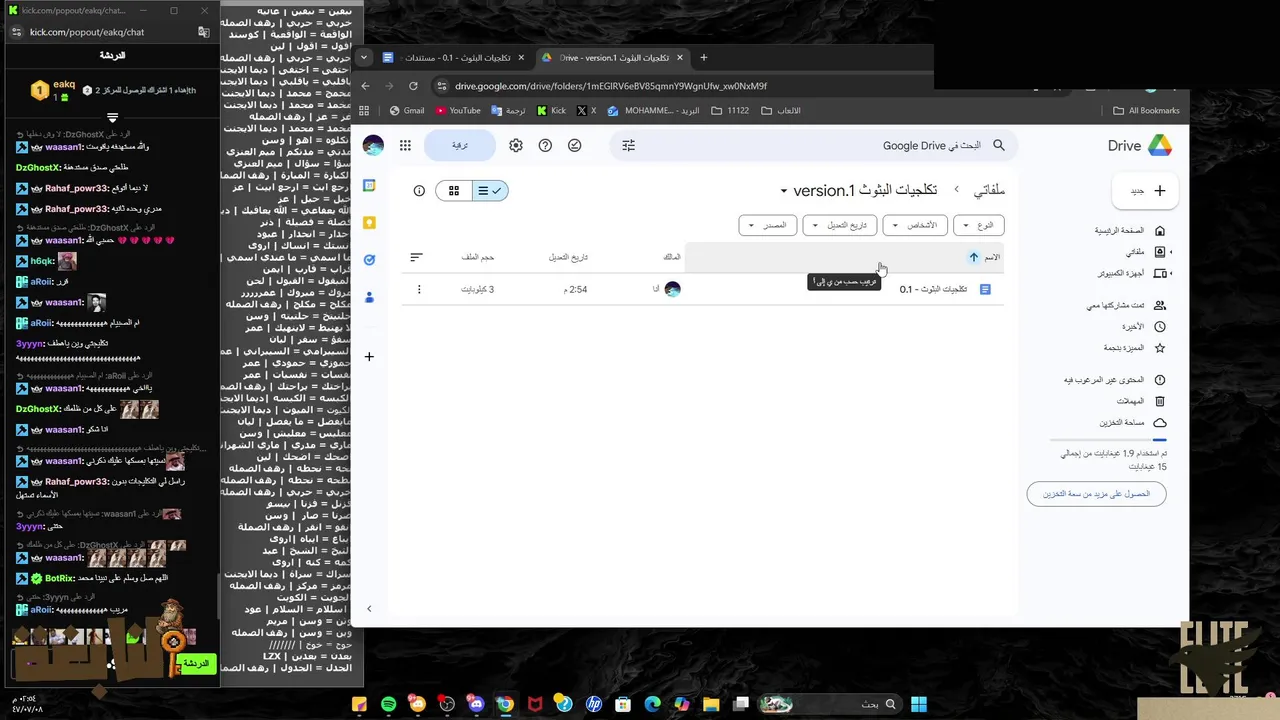Viewport: 1280px width, 720px height.
Task: Open the Google account avatar in Drive
Action: [x=373, y=145]
